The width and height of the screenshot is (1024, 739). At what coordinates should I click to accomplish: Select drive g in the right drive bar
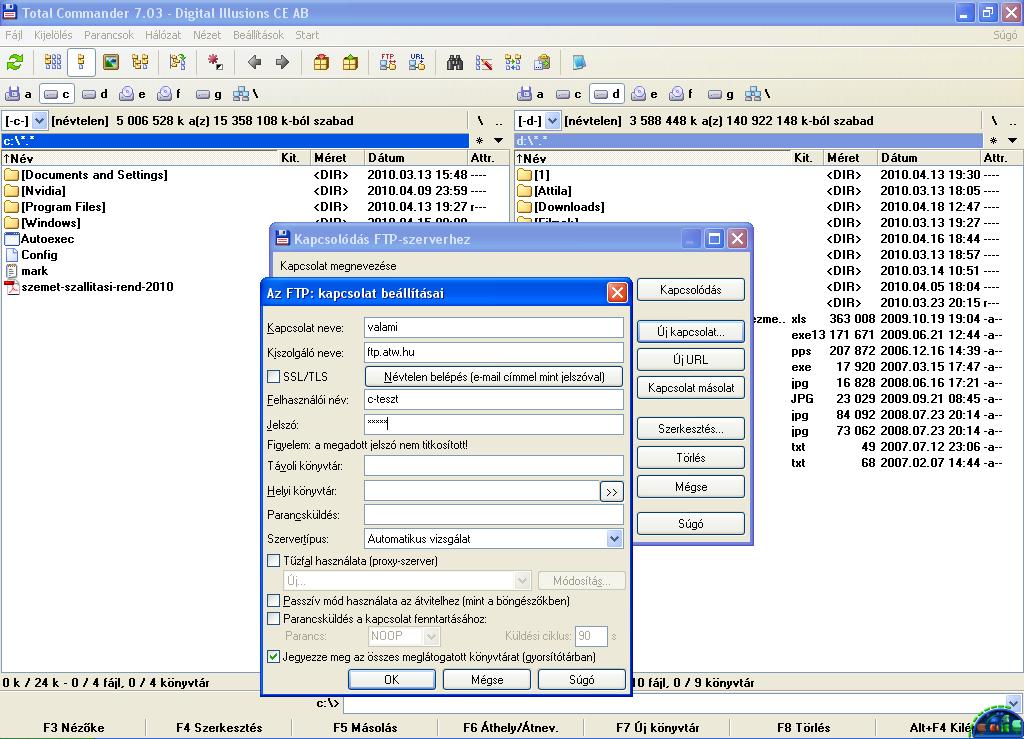click(721, 94)
